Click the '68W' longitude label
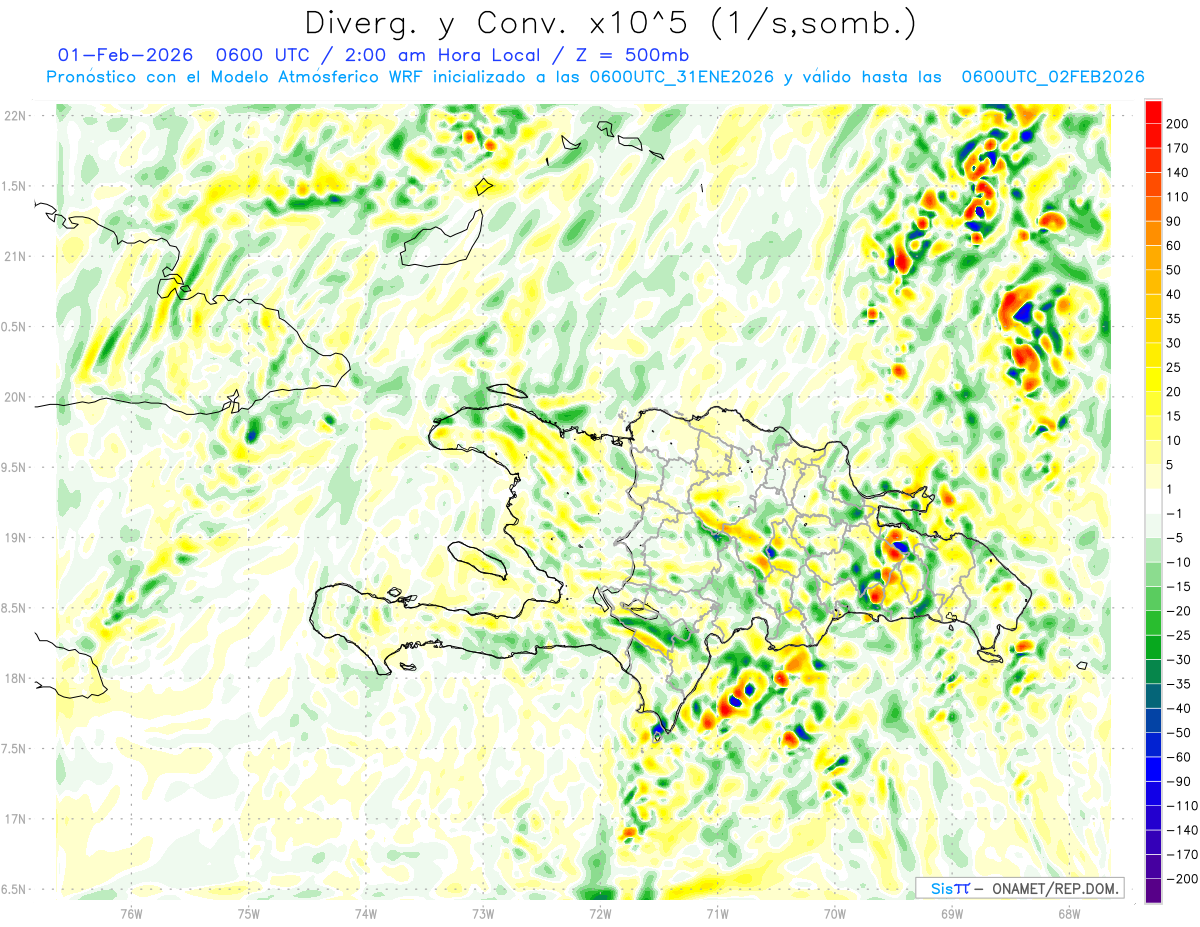Viewport: 1200px width, 927px height. point(1069,913)
